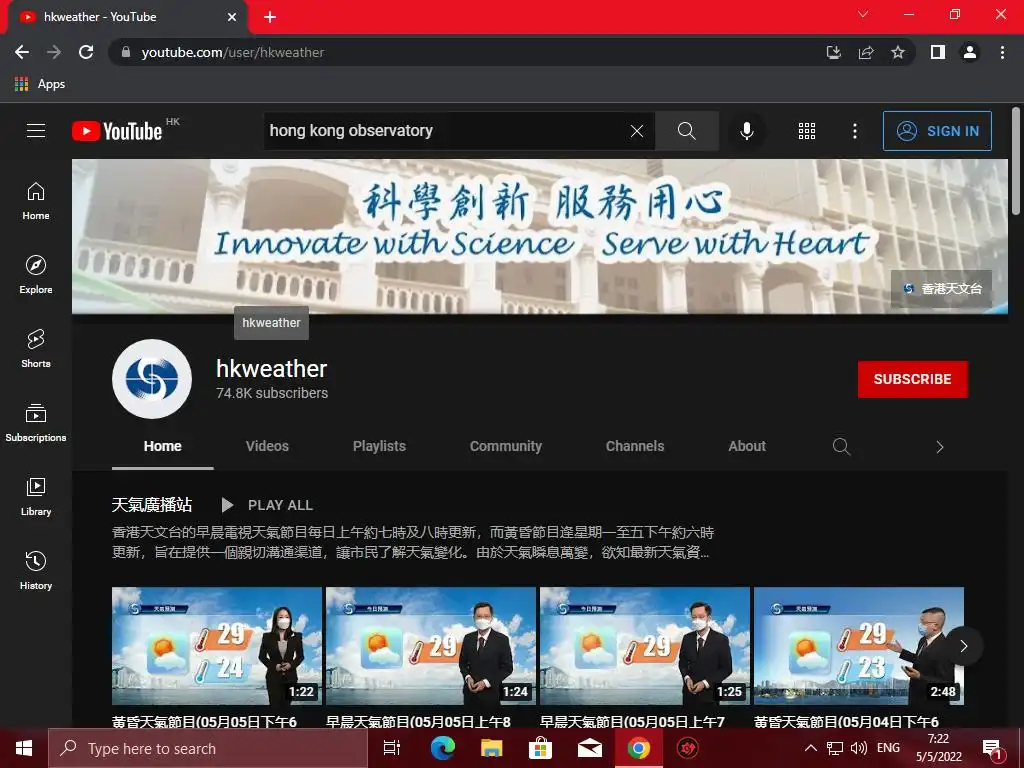Open Home in the left sidebar
Image resolution: width=1024 pixels, height=768 pixels.
[x=36, y=201]
